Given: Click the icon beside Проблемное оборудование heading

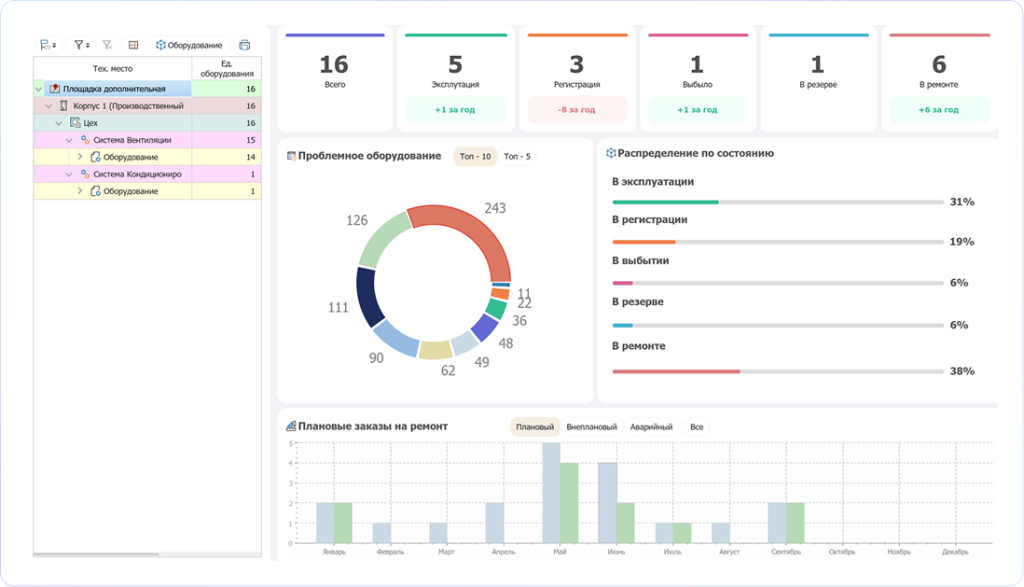Looking at the screenshot, I should click(x=291, y=156).
